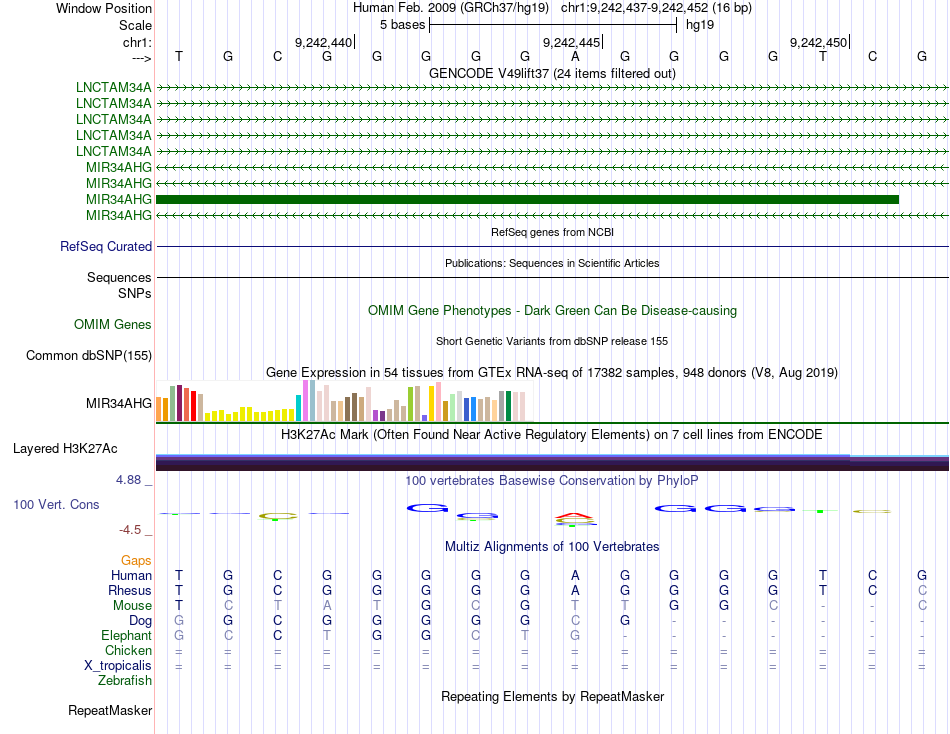
Task: Click the ---> sequence direction arrow label
Action: pyautogui.click(x=141, y=58)
